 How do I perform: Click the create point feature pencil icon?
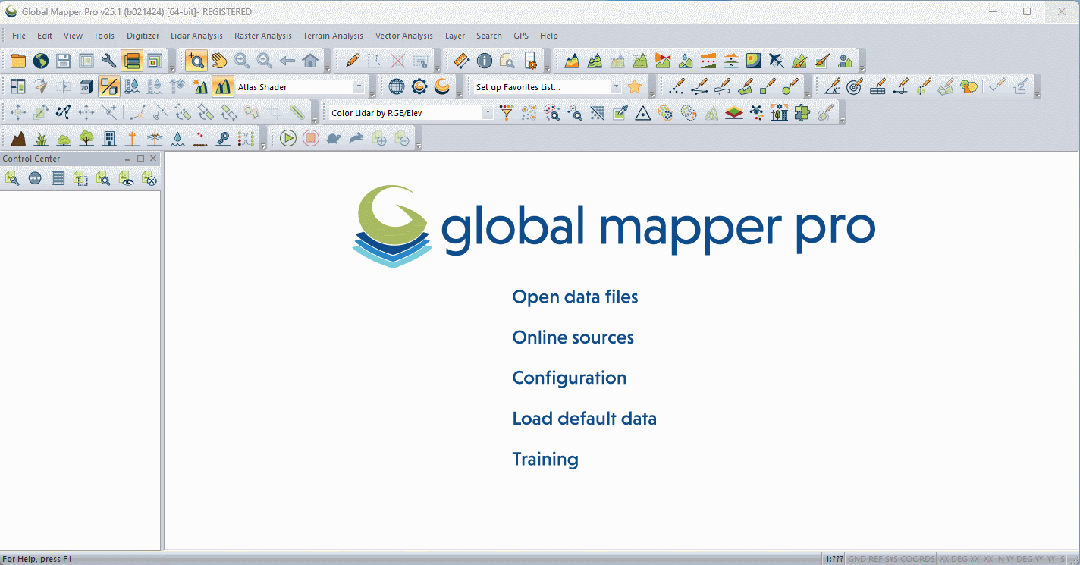(x=676, y=87)
